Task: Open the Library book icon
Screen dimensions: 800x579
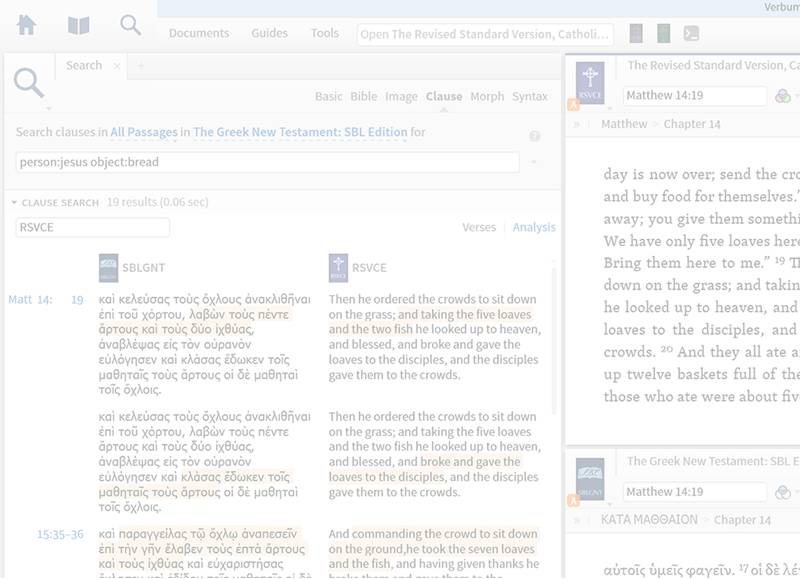Action: [79, 26]
